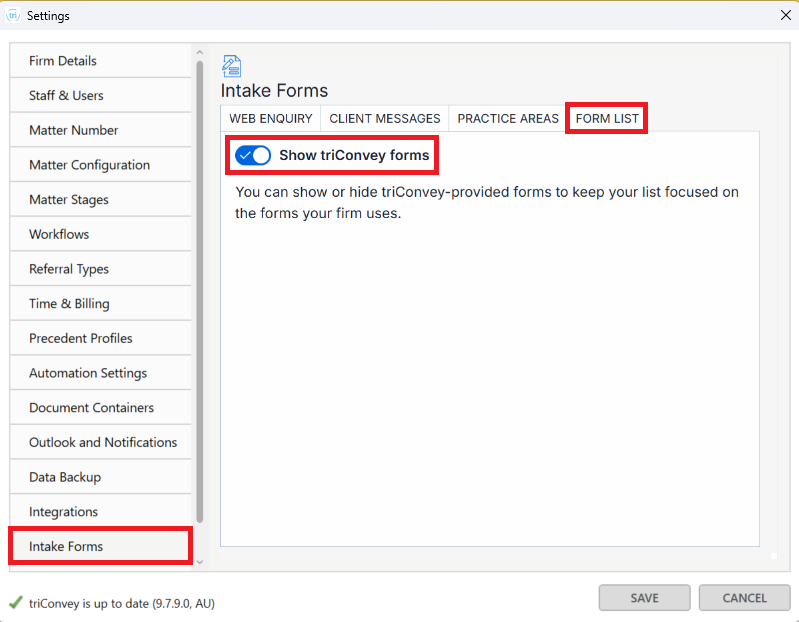Switch to the WEB ENQUIRY tab

[271, 118]
